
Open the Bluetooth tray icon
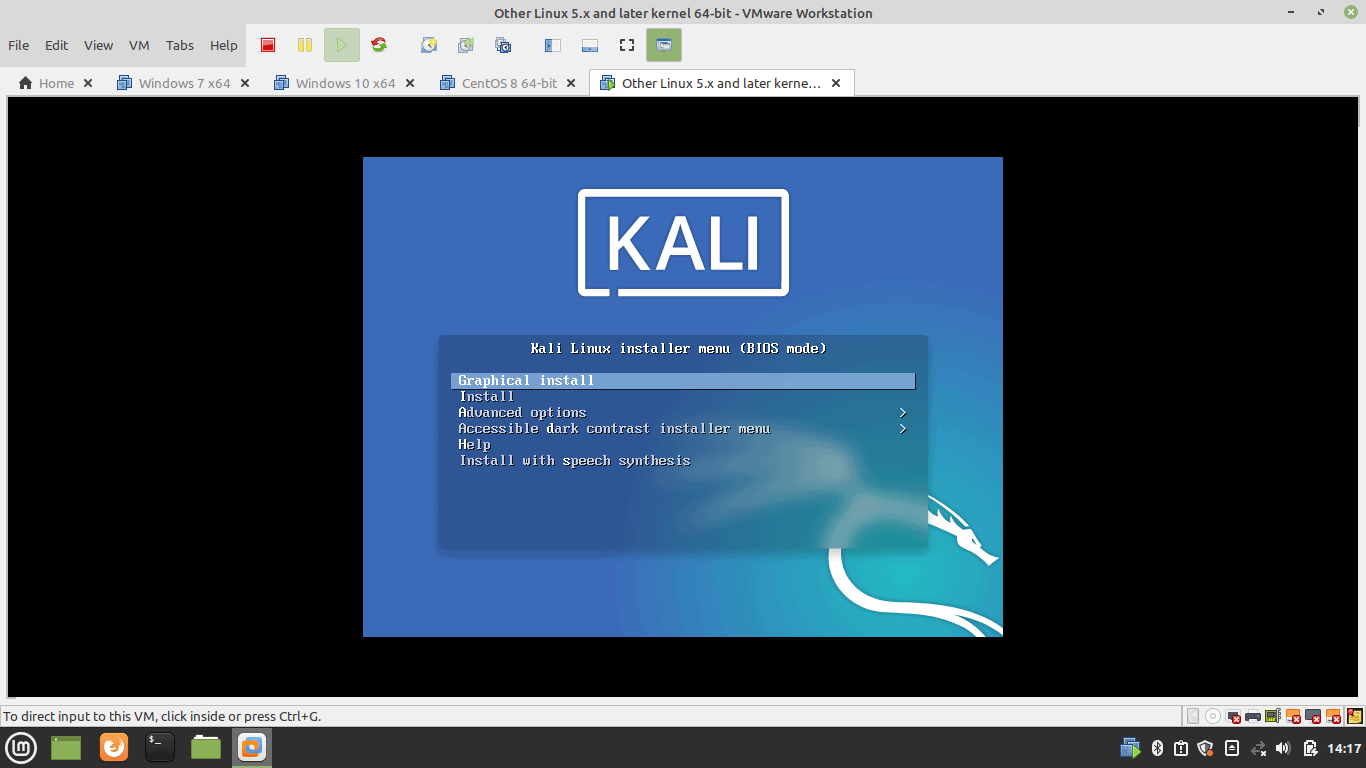point(1158,748)
